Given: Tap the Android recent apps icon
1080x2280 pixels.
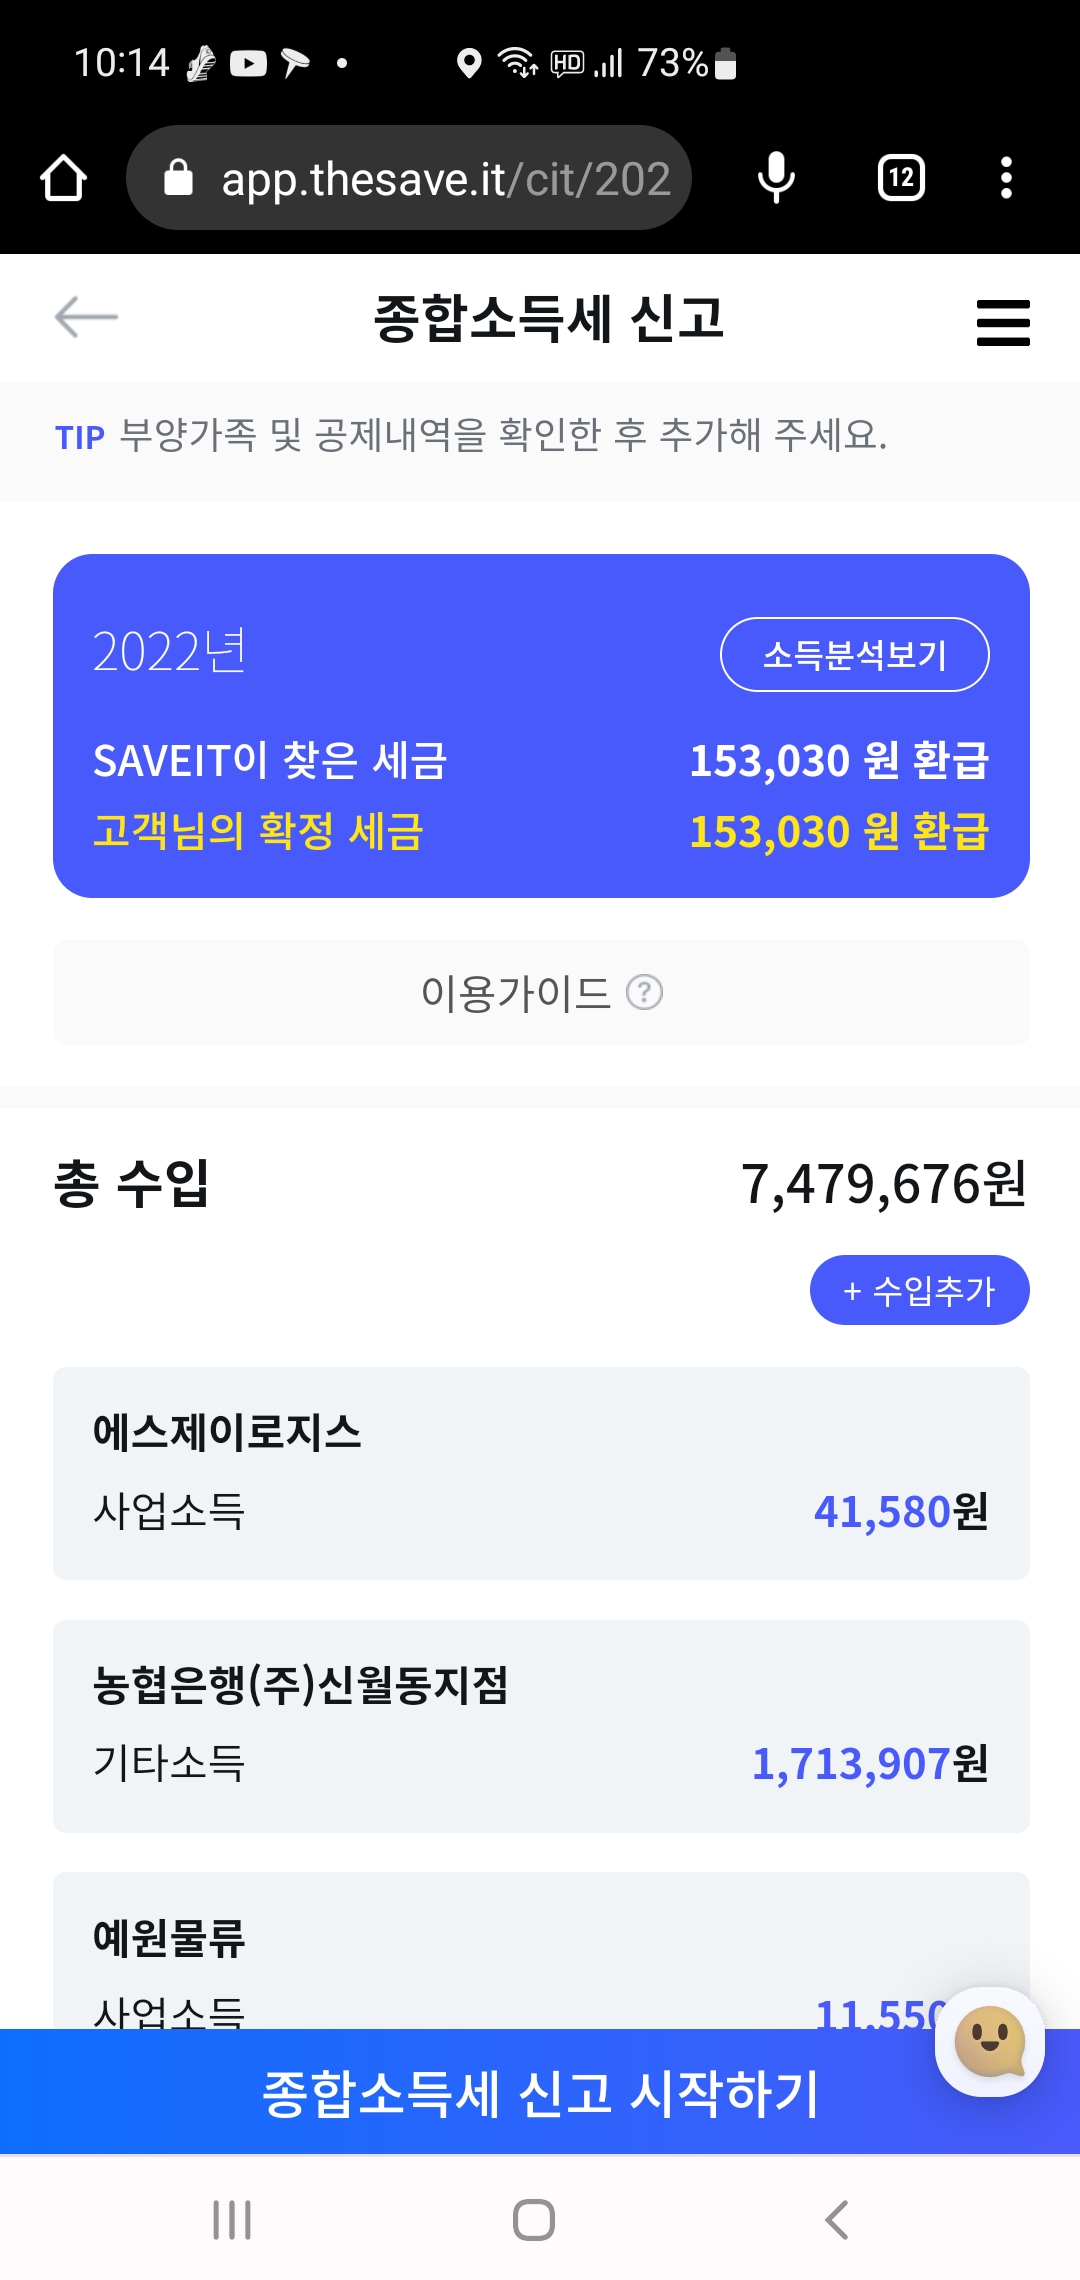Looking at the screenshot, I should tap(232, 2220).
